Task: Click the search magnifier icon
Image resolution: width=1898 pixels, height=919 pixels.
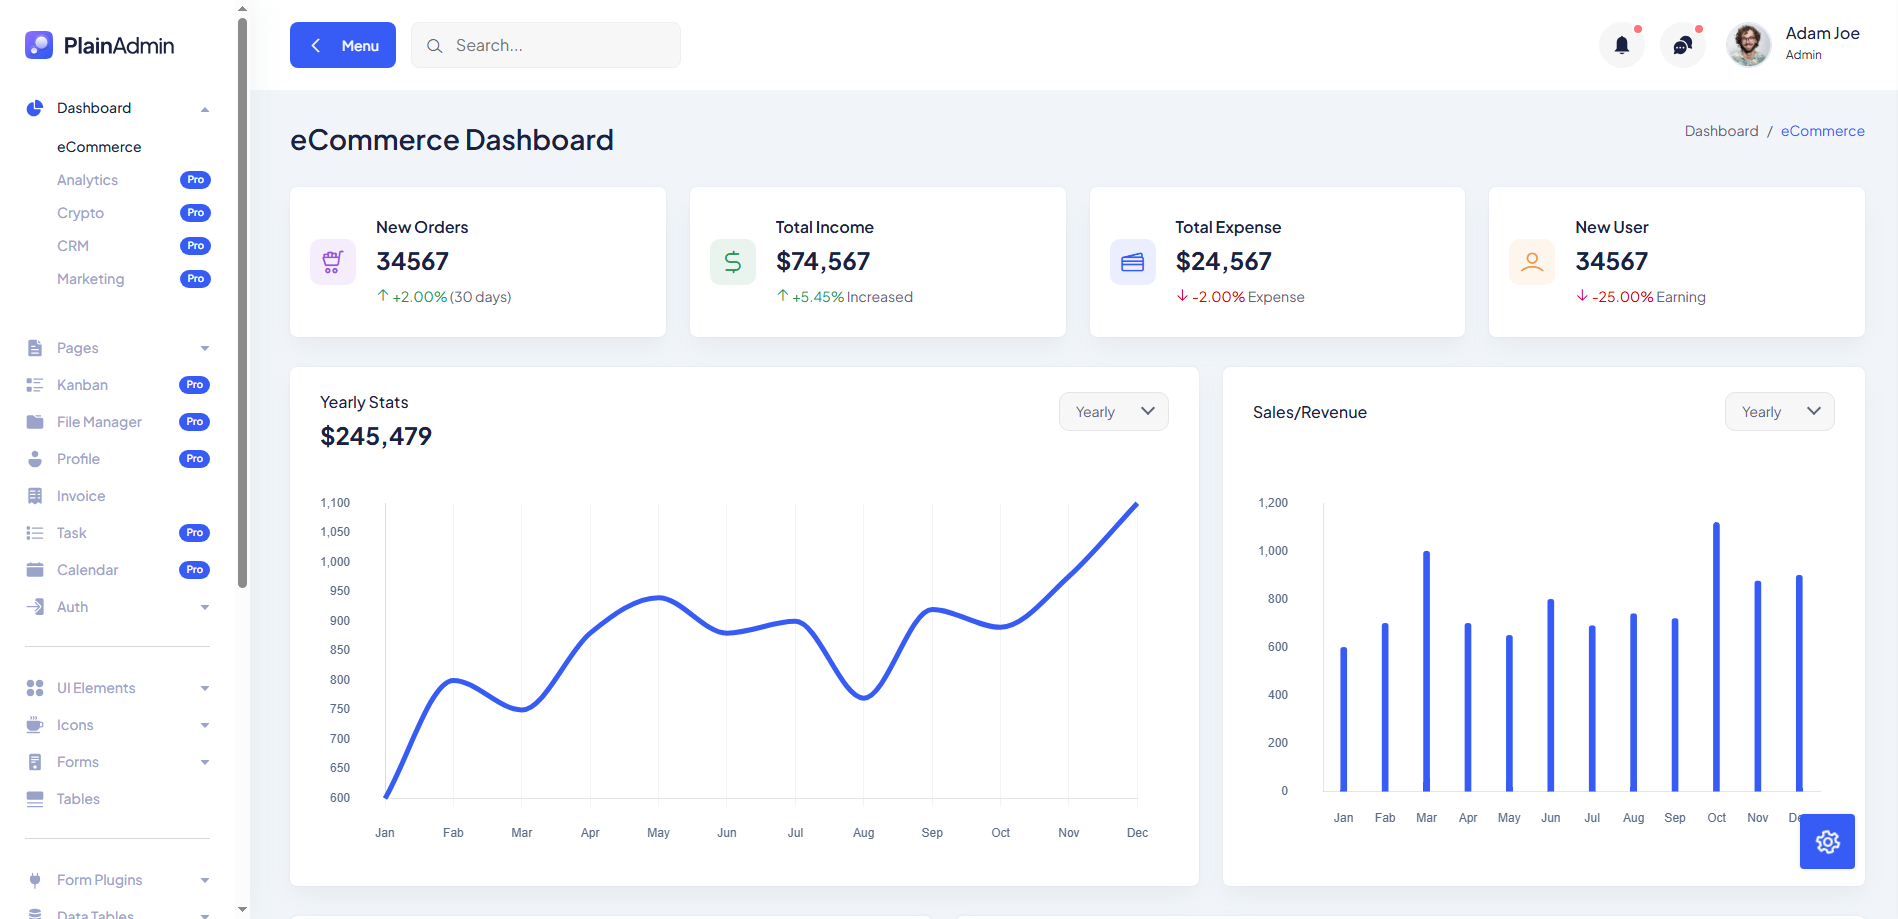Action: tap(435, 46)
